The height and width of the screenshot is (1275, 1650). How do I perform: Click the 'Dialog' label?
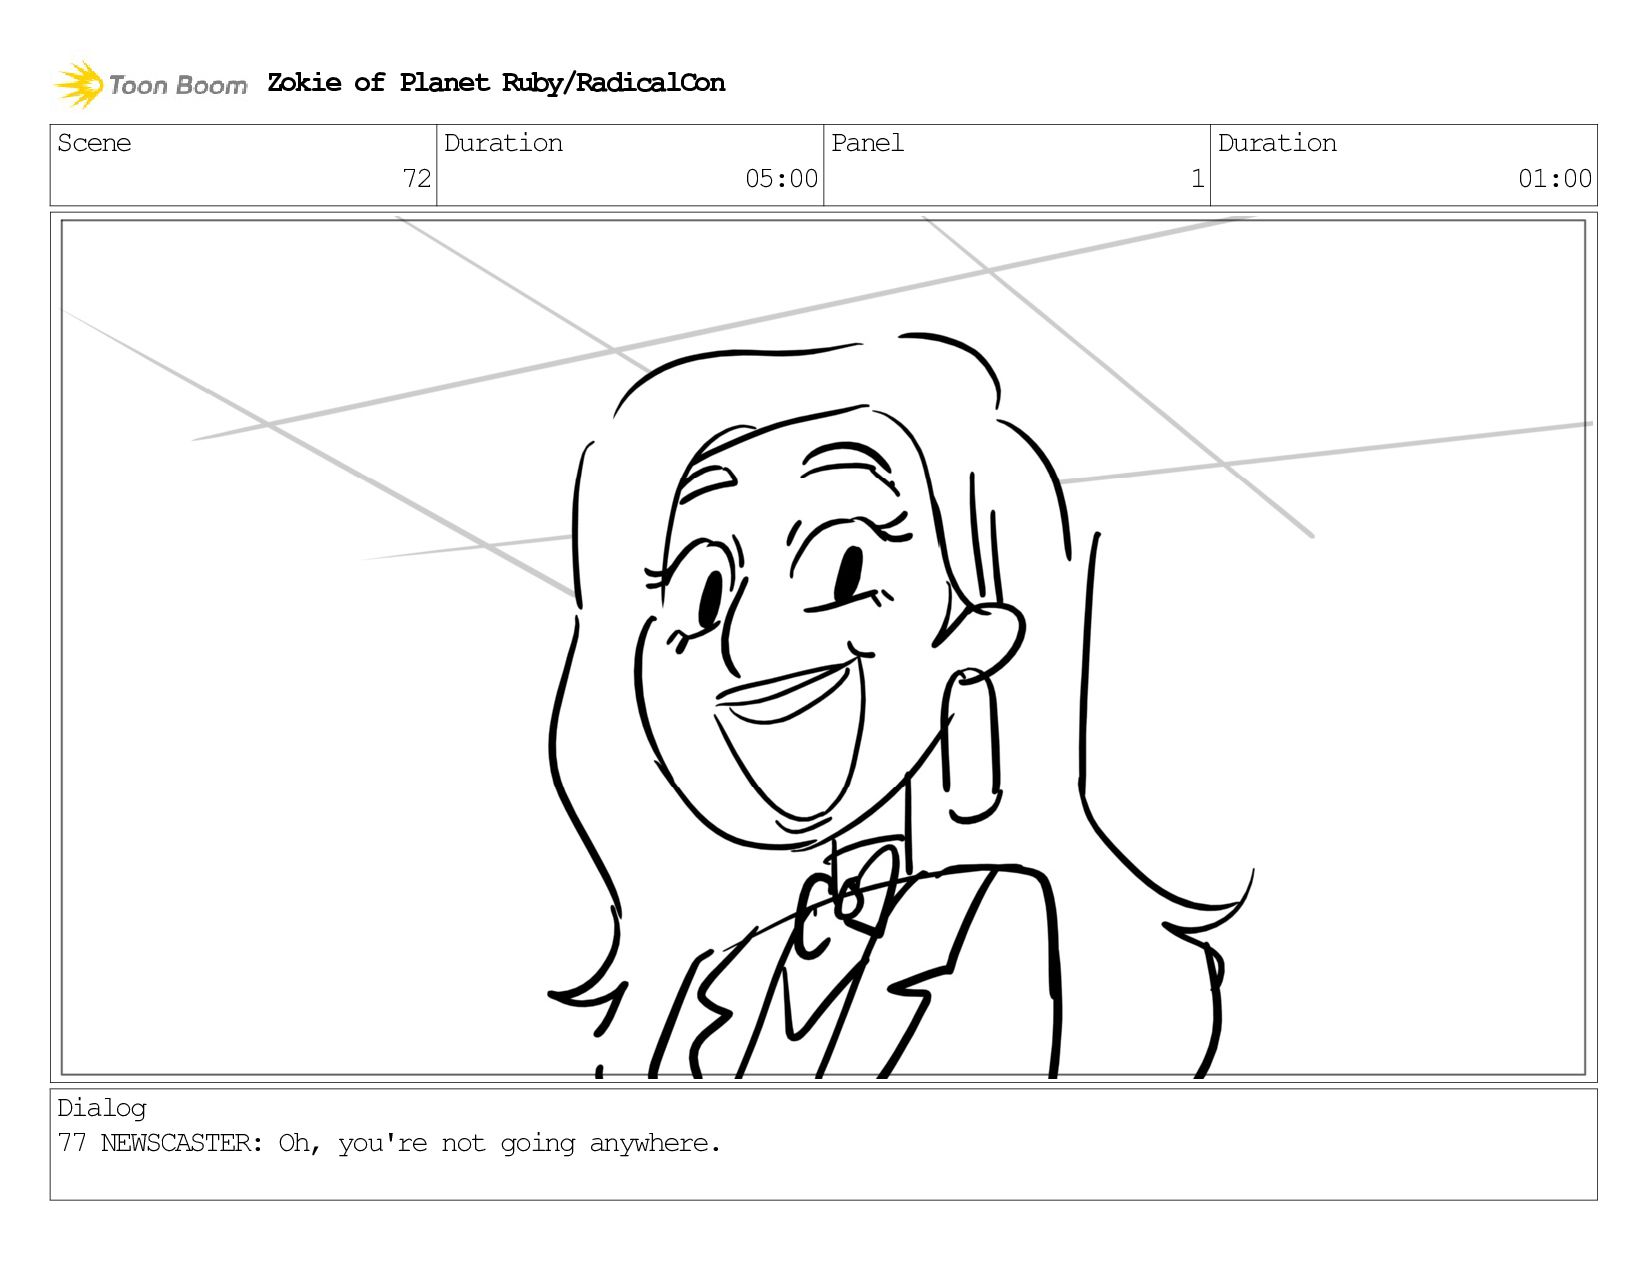pos(102,1108)
